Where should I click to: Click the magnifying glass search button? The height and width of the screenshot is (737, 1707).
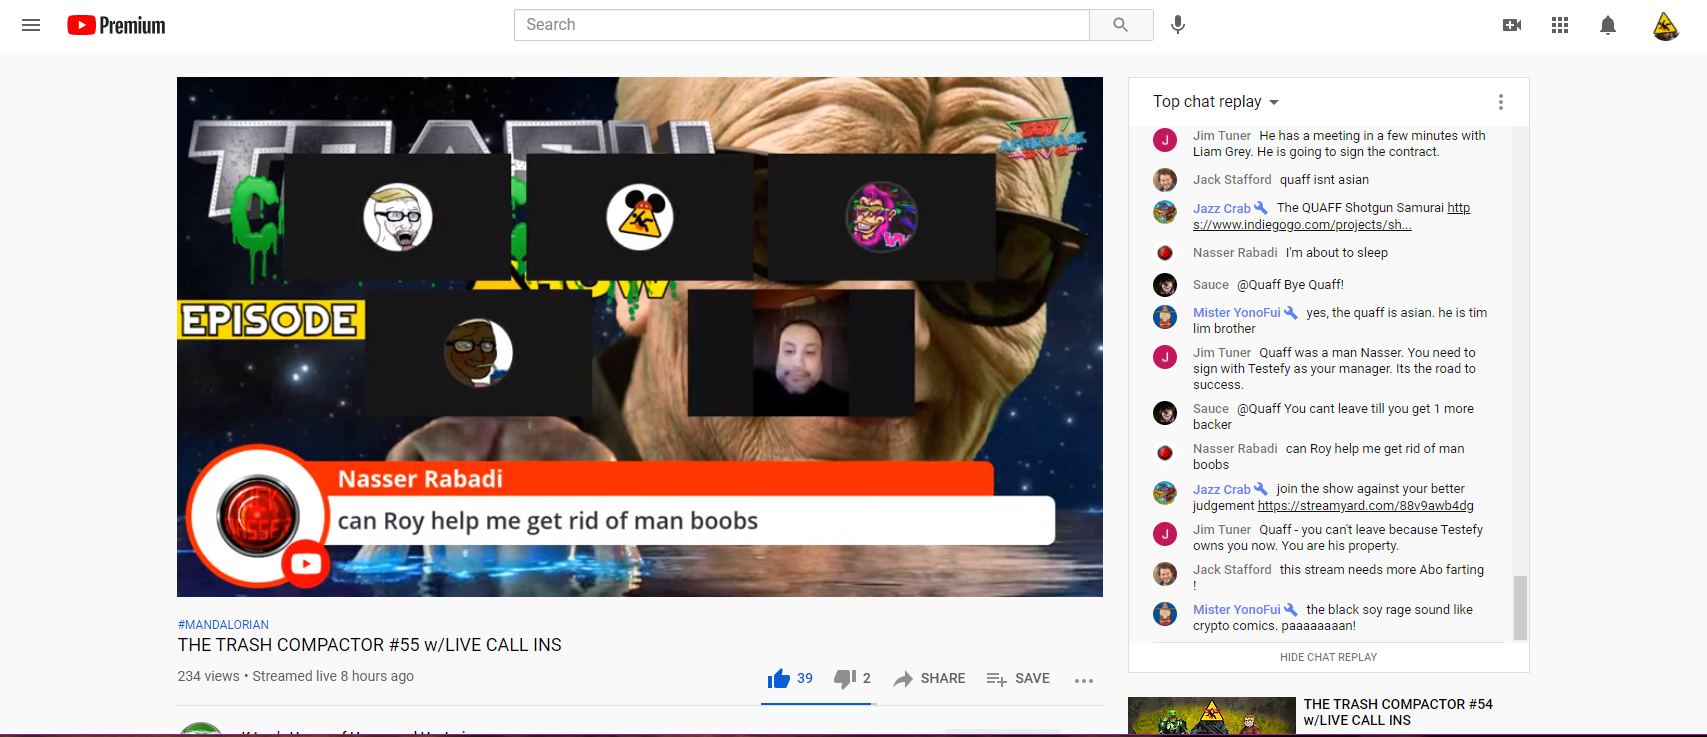coord(1121,25)
